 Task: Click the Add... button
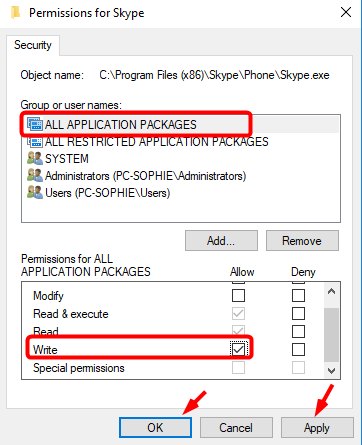[221, 240]
